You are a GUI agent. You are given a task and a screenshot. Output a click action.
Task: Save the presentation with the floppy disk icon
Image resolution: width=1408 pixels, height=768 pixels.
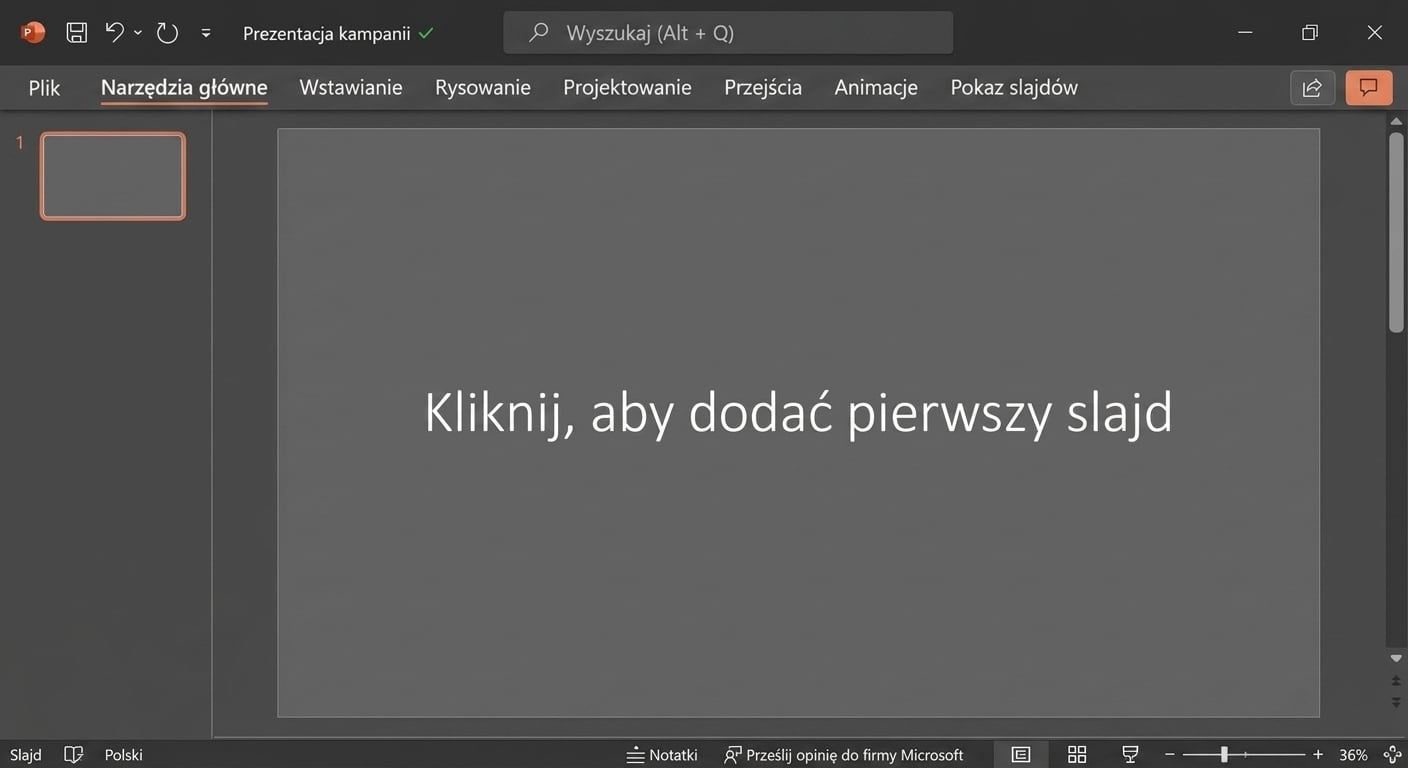[76, 33]
